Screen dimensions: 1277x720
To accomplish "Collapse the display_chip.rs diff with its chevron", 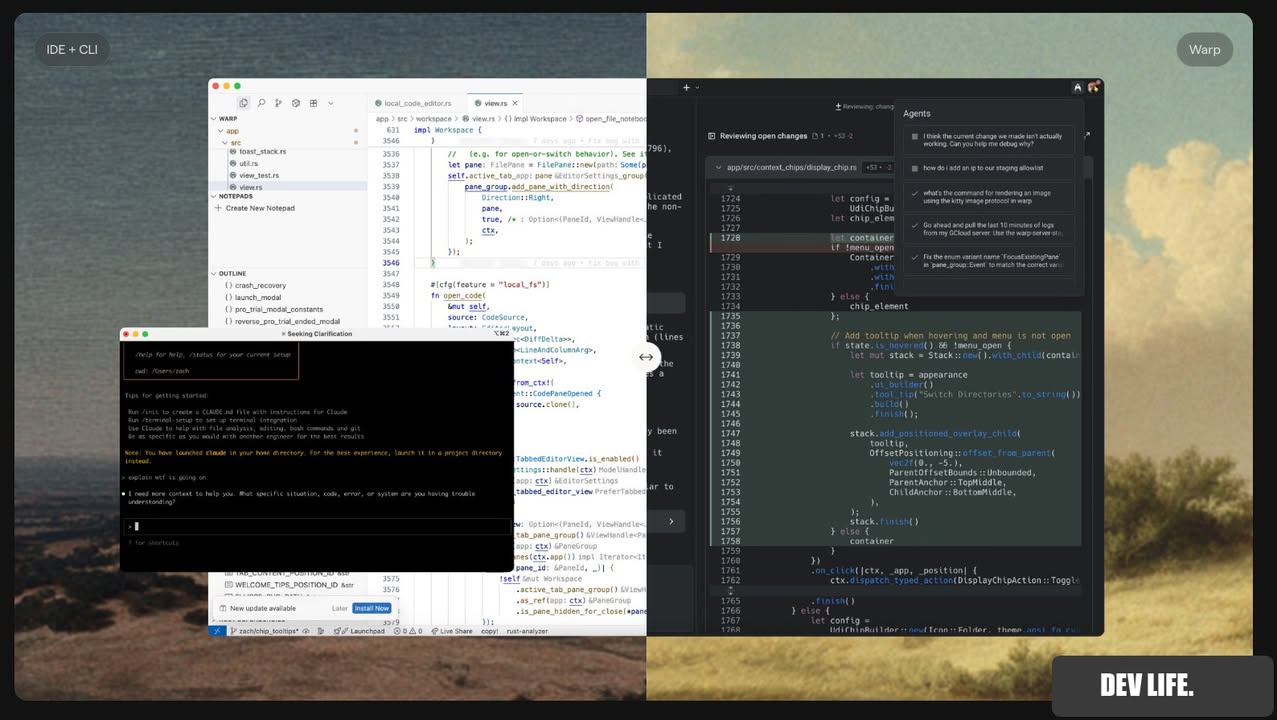I will click(x=719, y=167).
